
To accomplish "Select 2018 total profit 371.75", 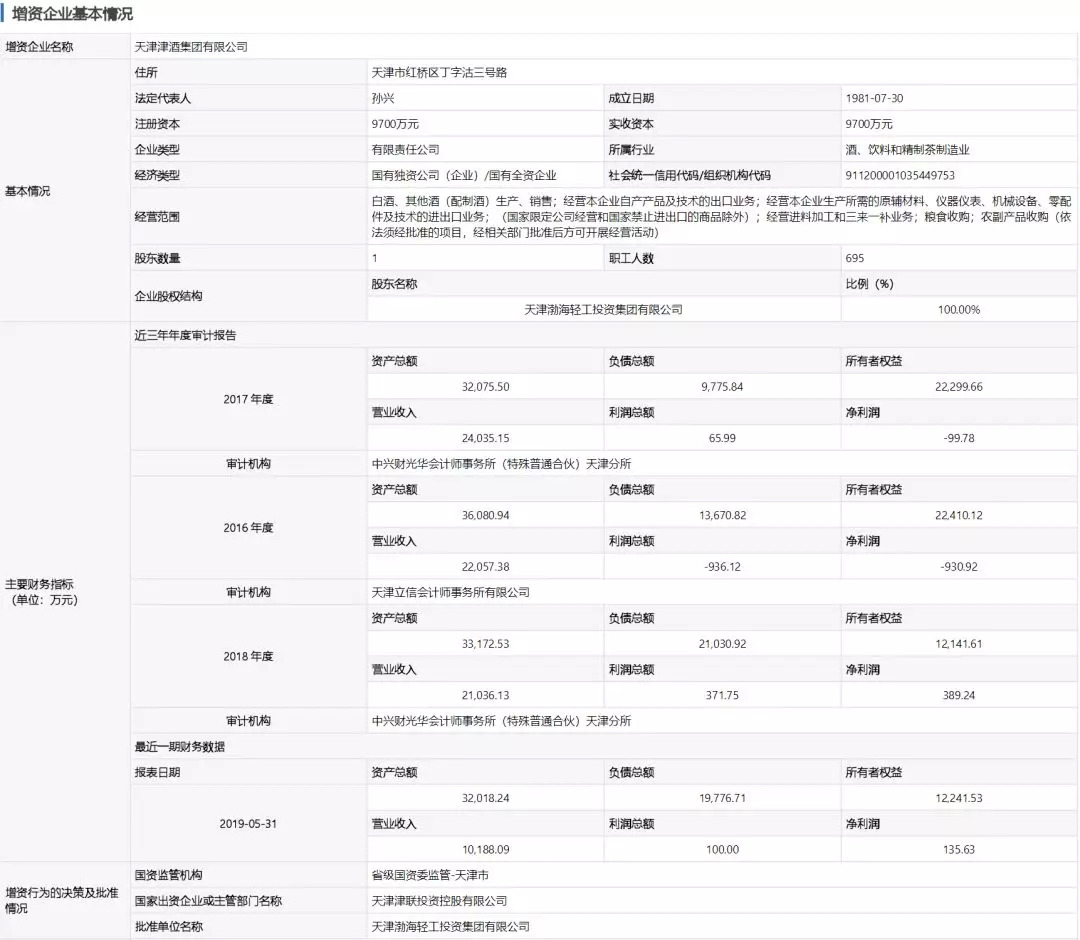I will point(722,696).
